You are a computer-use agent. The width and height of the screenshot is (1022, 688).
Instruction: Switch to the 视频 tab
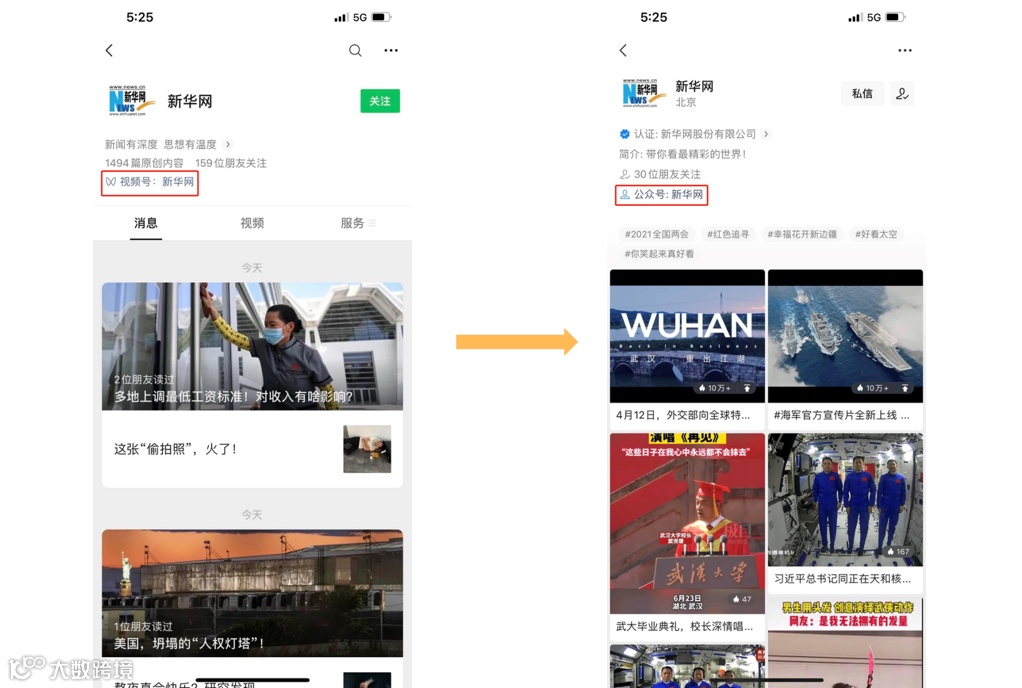click(252, 223)
